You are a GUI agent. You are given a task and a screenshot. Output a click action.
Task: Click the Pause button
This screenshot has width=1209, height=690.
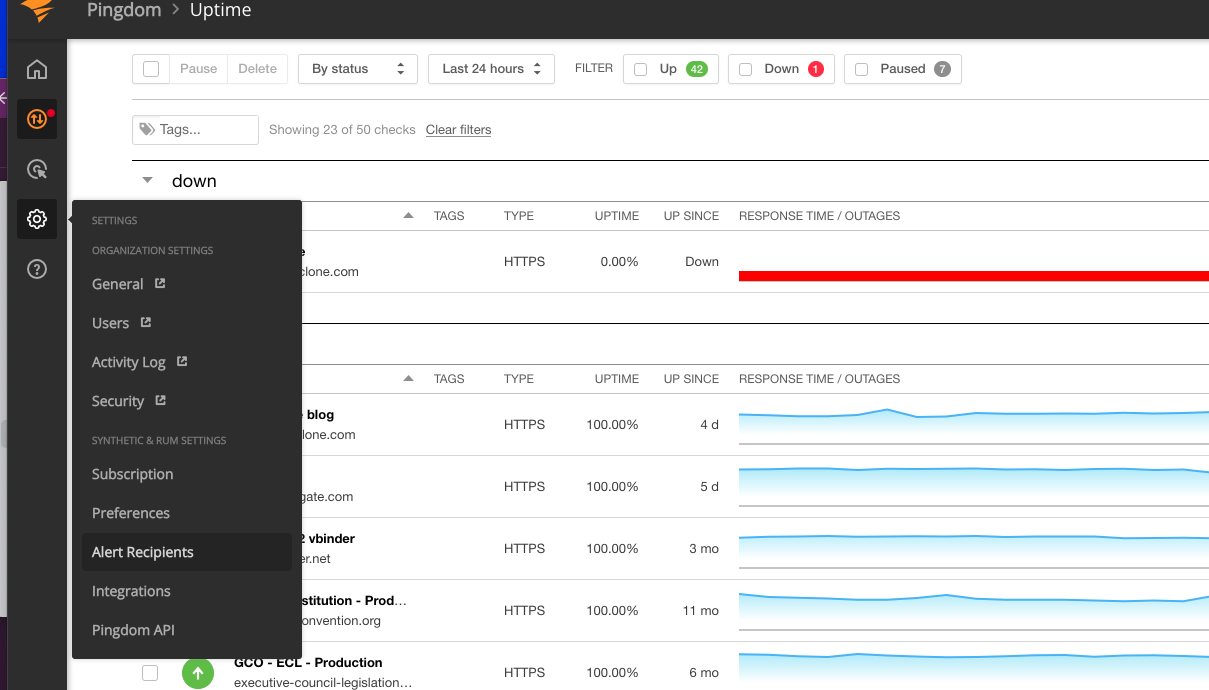pos(198,69)
